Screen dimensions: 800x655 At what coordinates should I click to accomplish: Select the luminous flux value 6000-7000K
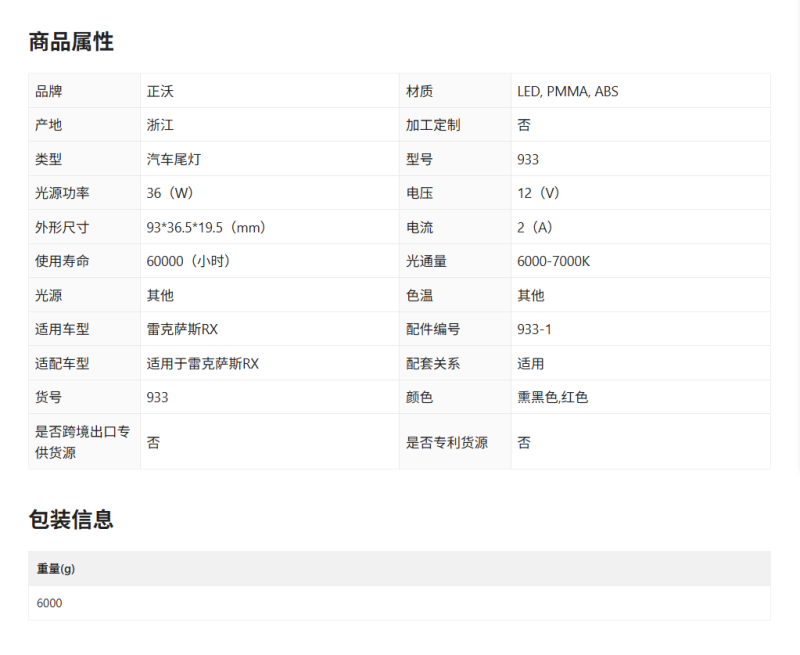click(x=553, y=262)
